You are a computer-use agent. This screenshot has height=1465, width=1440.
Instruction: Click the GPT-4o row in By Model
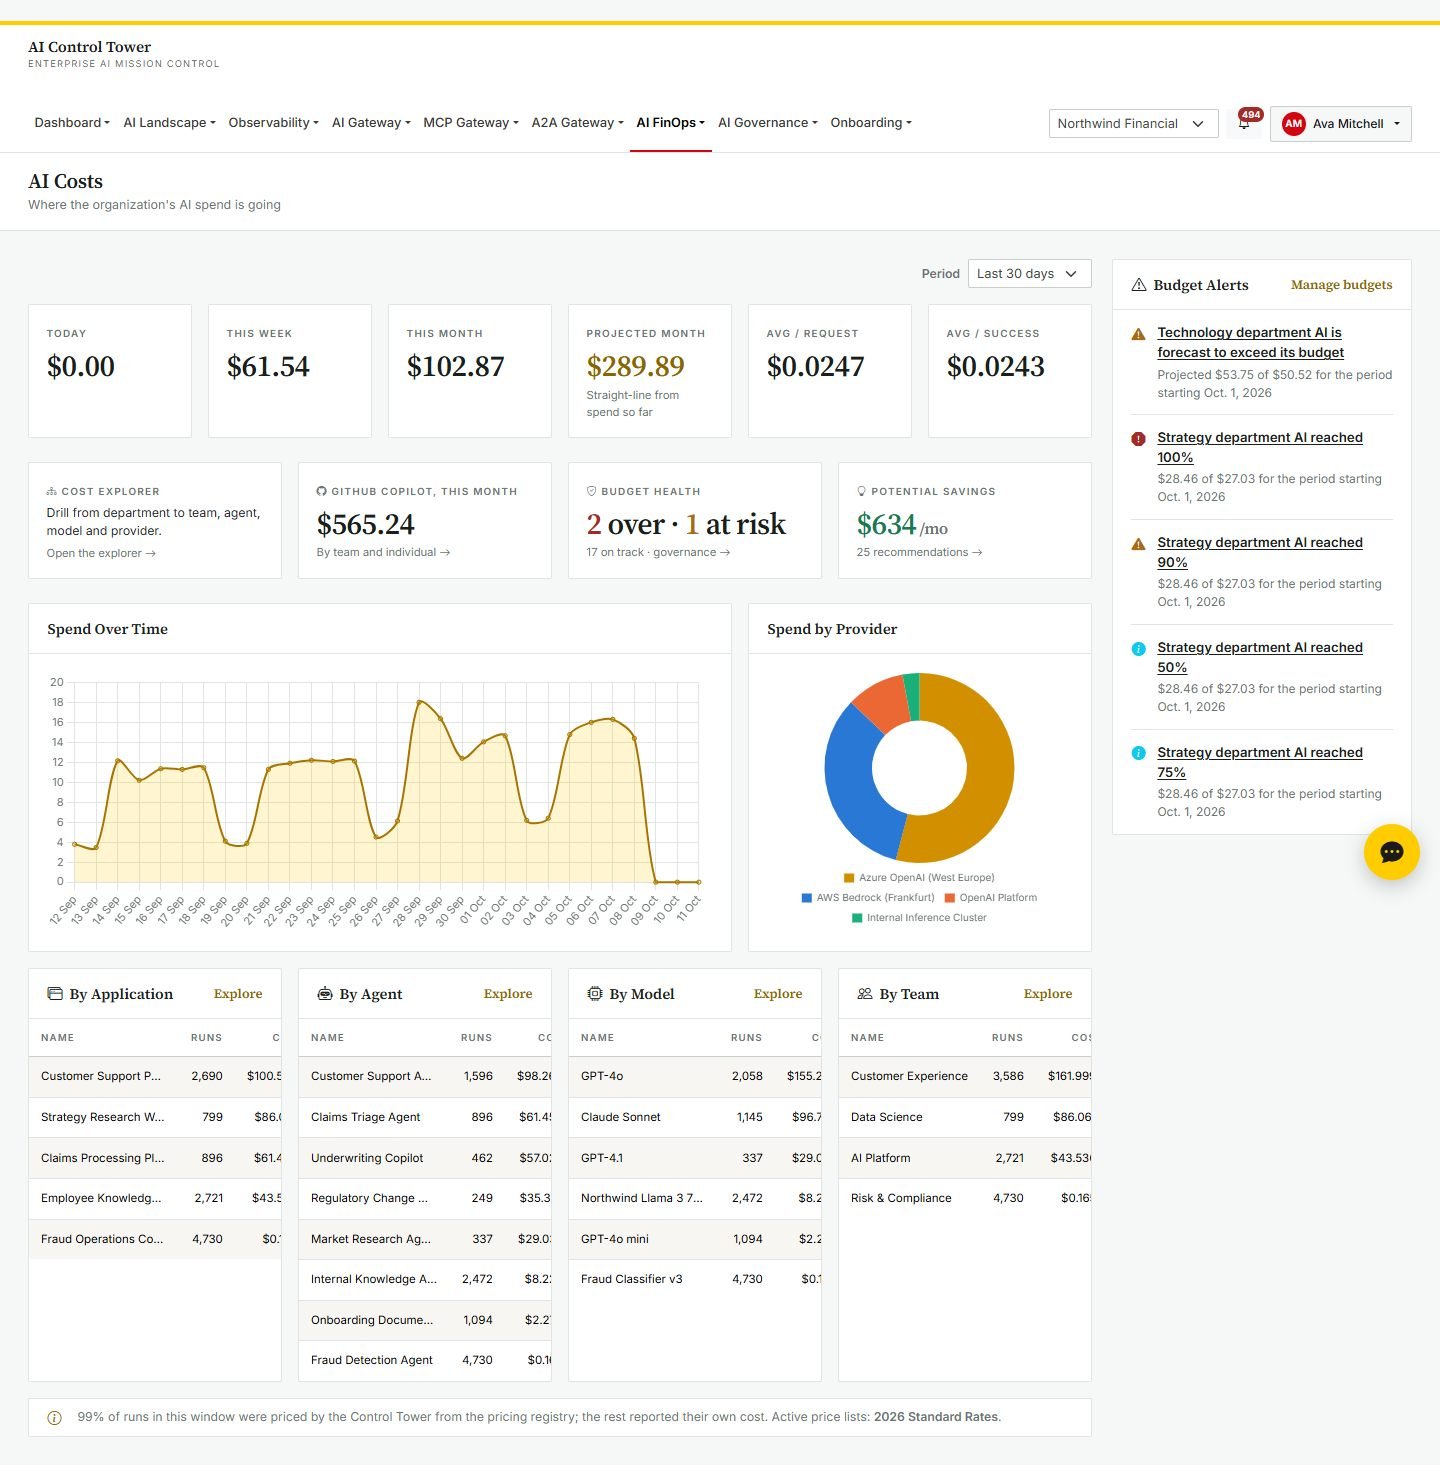(x=695, y=1076)
